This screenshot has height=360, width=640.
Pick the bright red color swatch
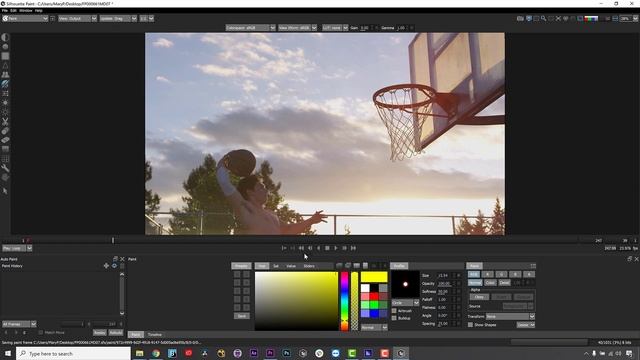click(x=374, y=297)
